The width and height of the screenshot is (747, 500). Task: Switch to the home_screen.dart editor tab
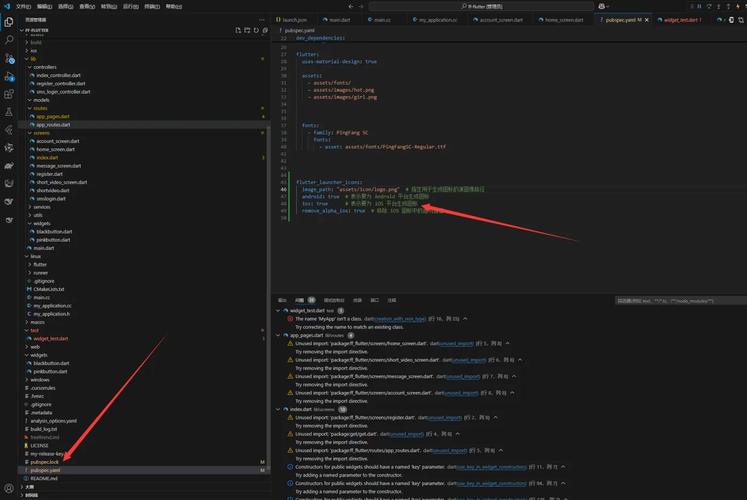pos(563,19)
